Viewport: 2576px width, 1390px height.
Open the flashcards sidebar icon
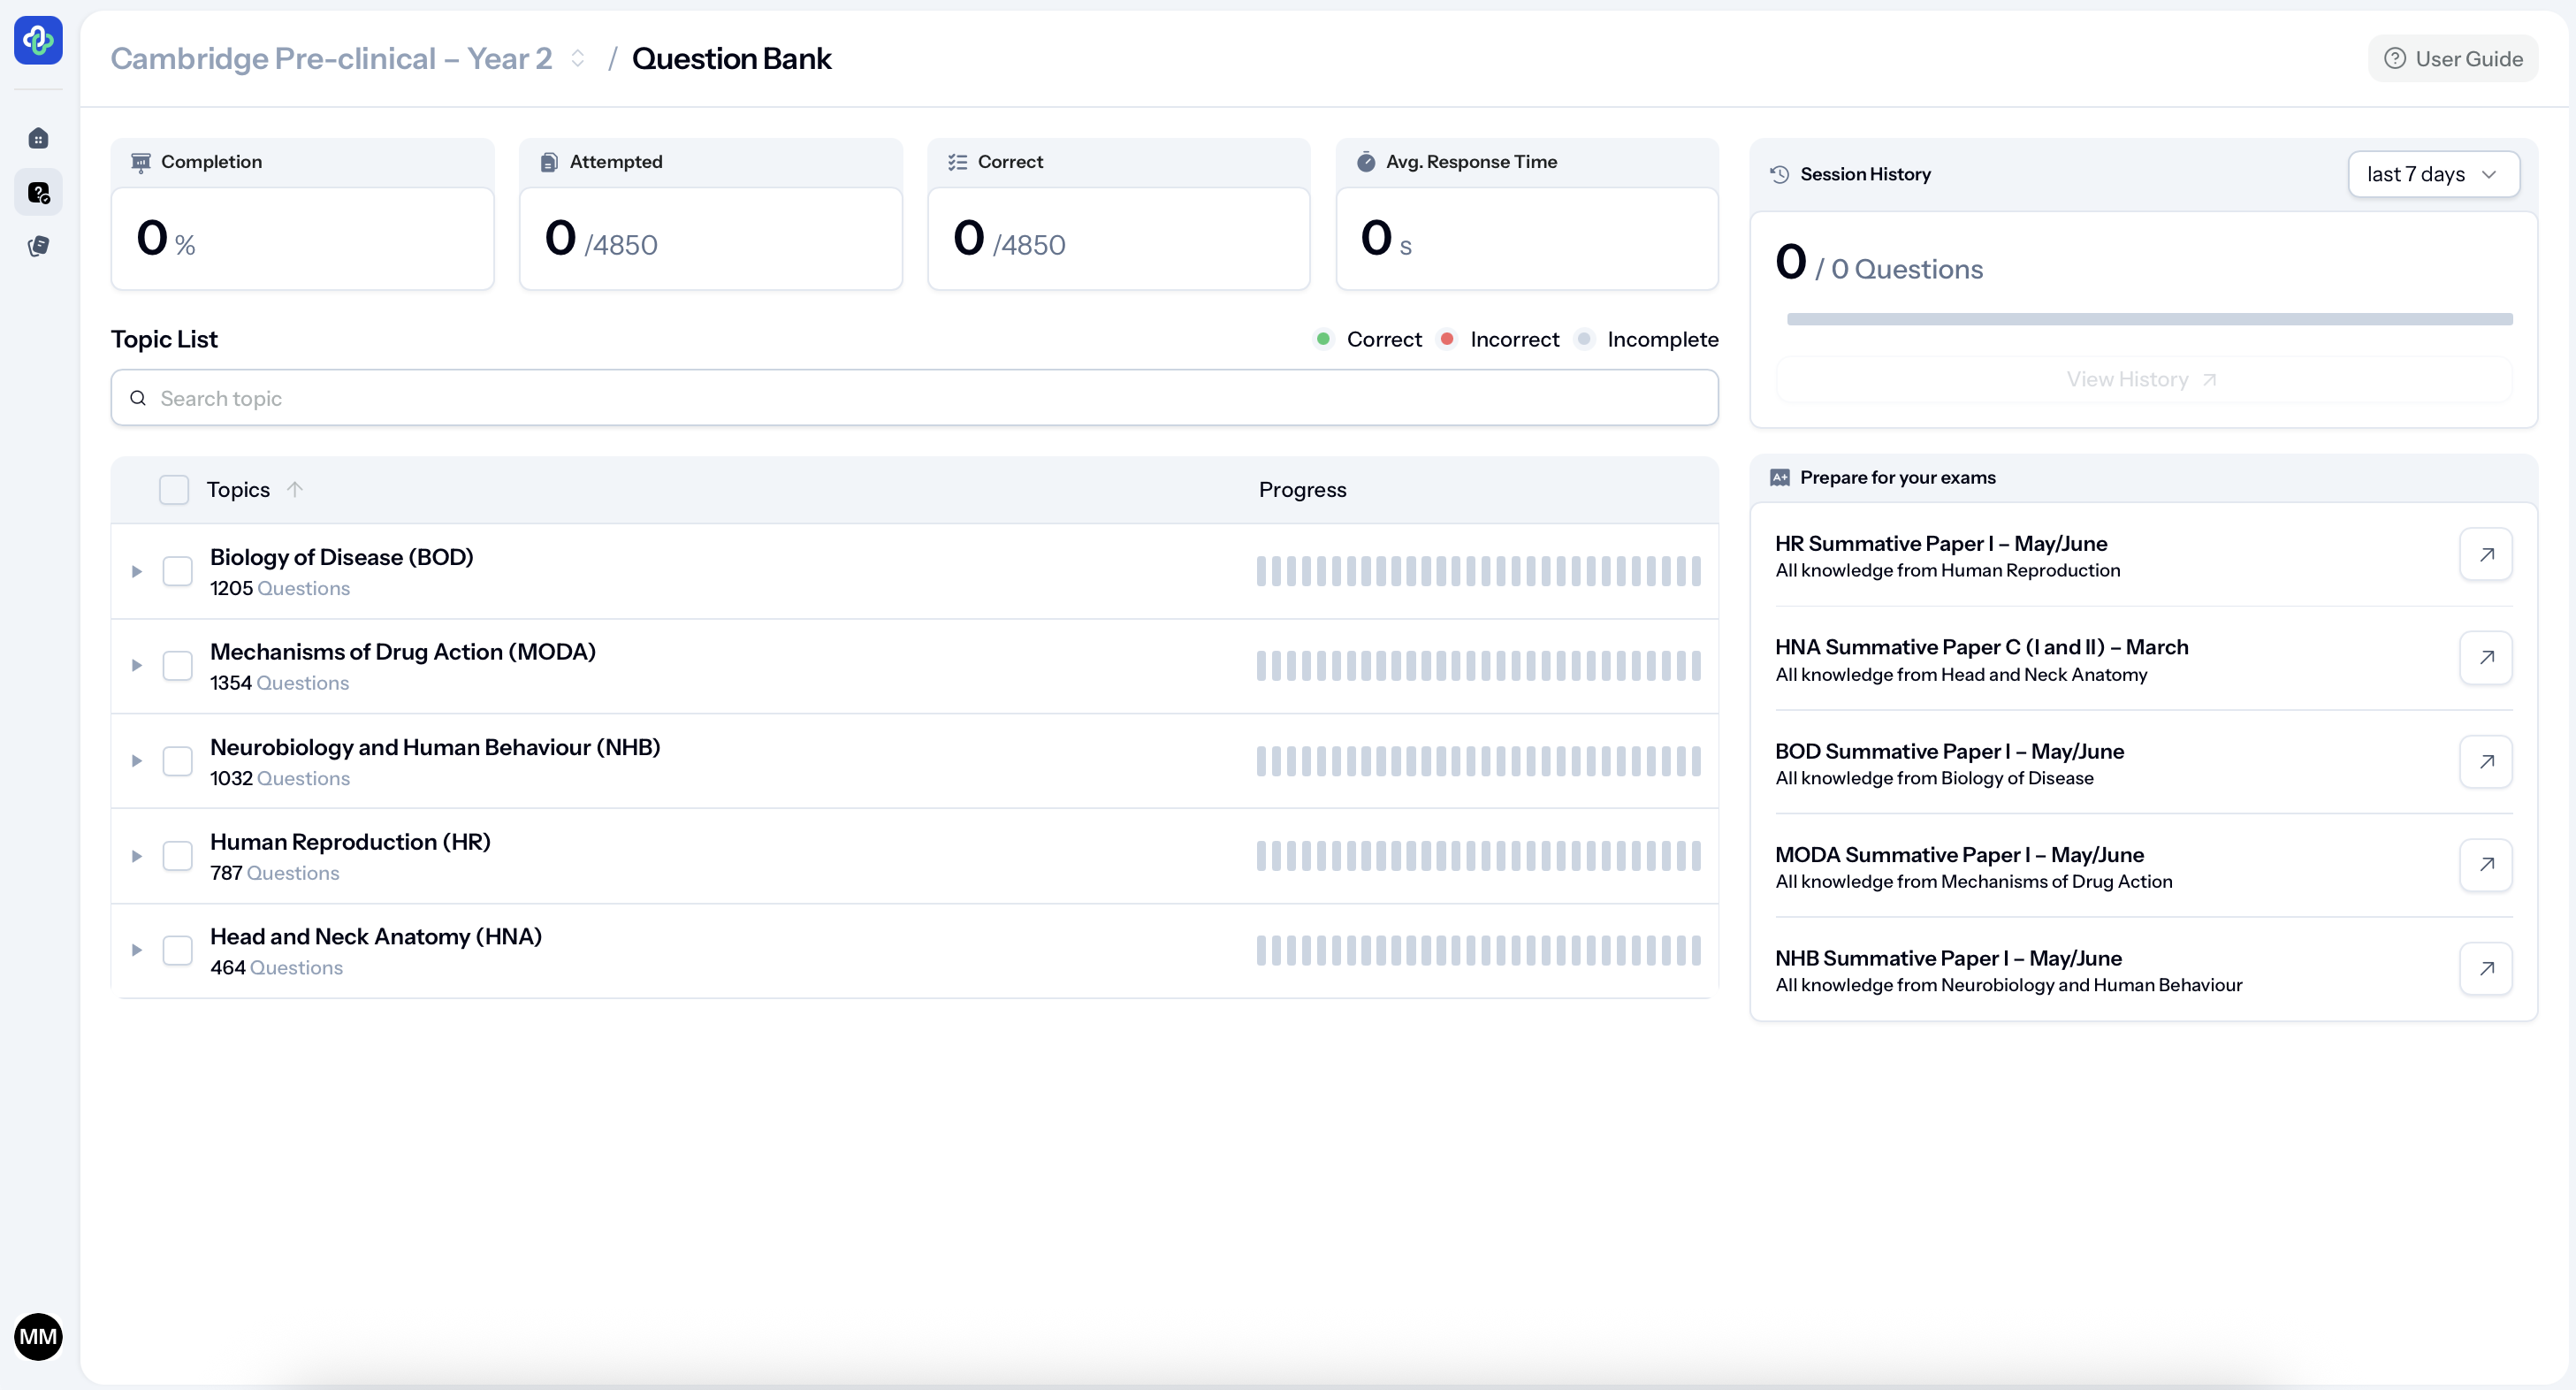(x=38, y=246)
